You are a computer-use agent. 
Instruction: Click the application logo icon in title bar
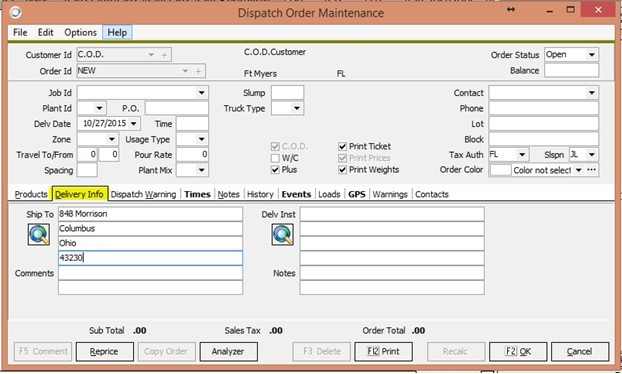[x=16, y=12]
